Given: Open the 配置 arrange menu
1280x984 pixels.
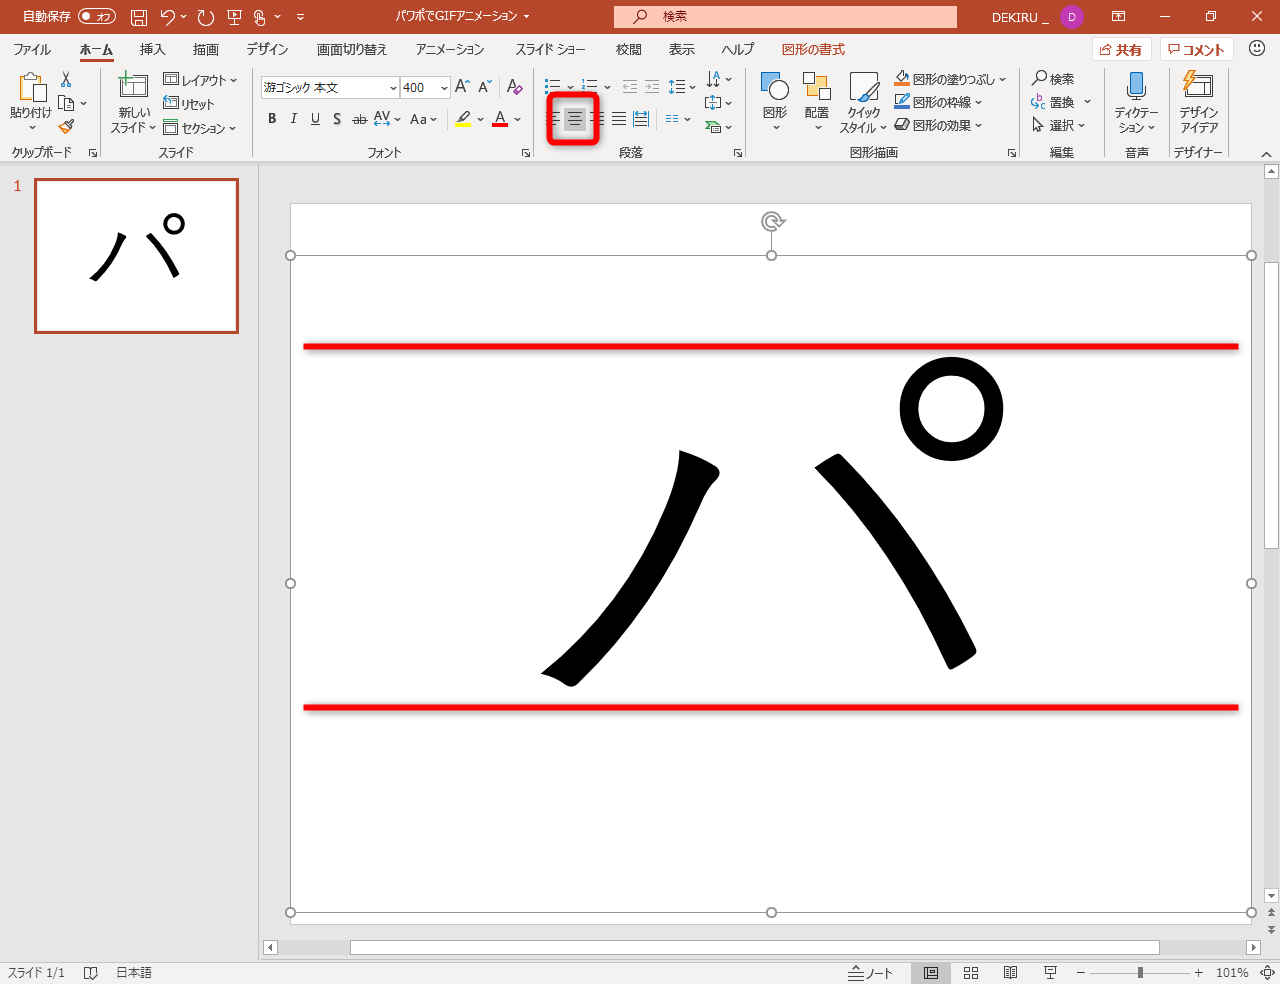Looking at the screenshot, I should (817, 102).
